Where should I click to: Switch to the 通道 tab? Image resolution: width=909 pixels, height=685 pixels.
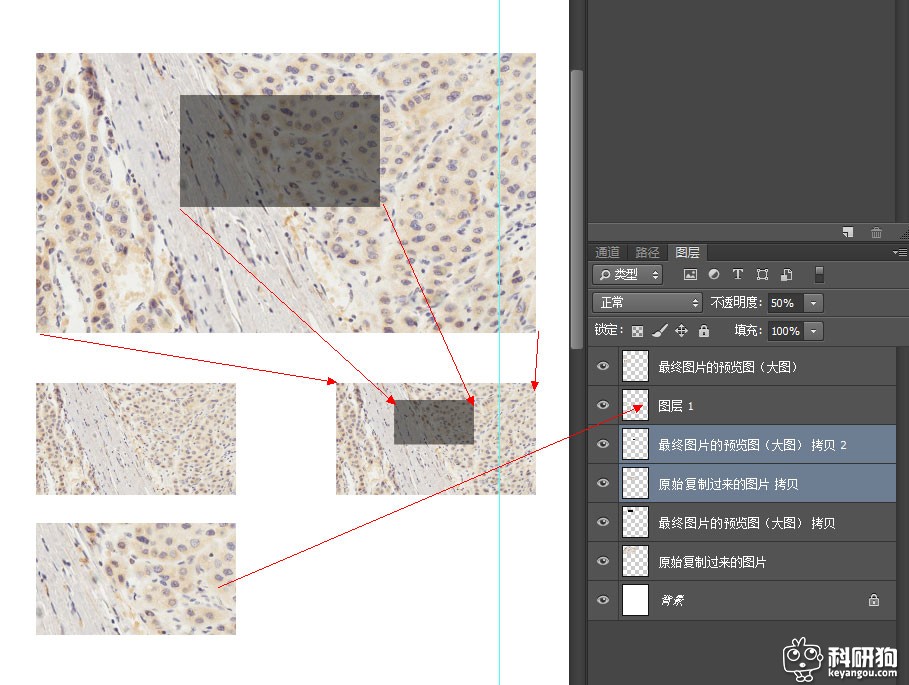tap(607, 252)
